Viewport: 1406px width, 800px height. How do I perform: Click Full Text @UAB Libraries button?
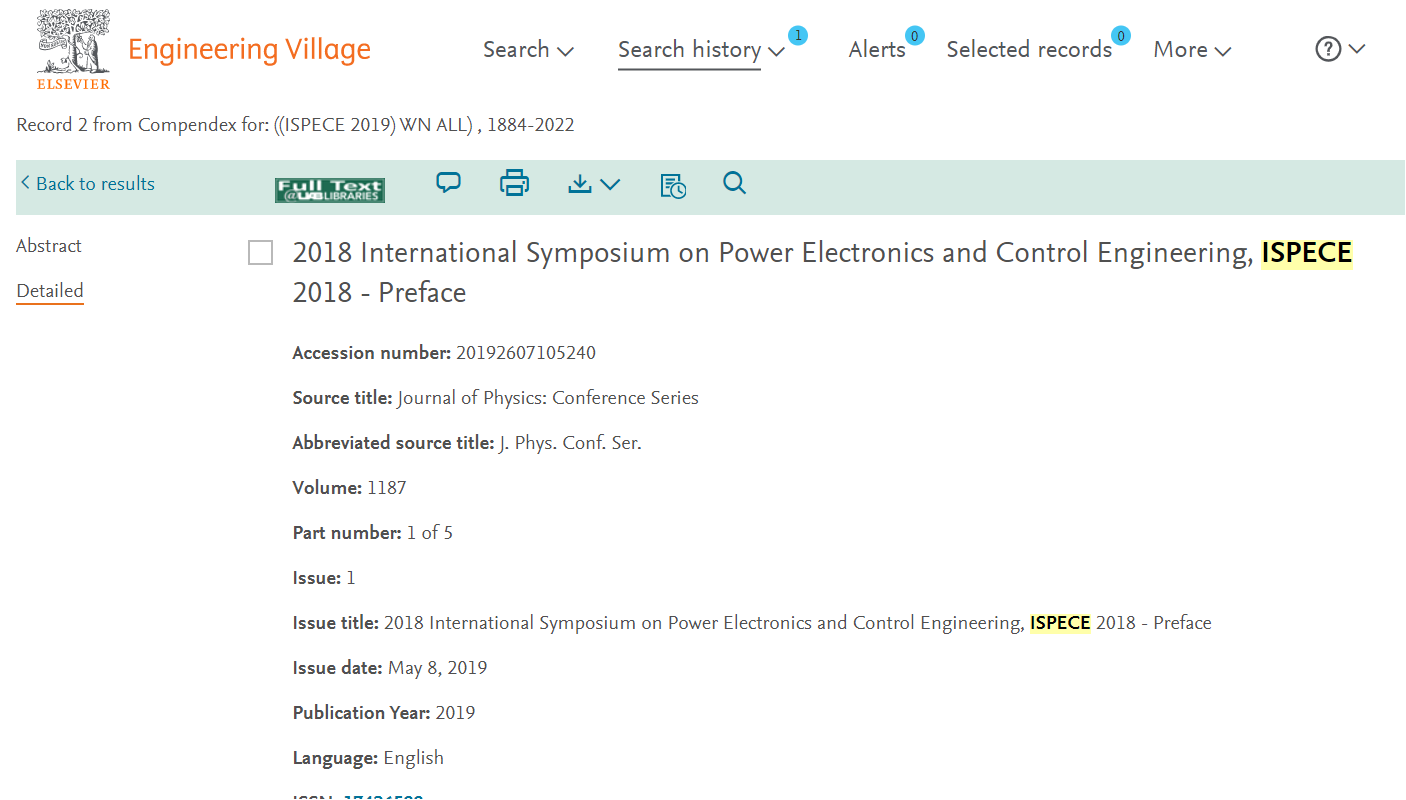[x=330, y=190]
